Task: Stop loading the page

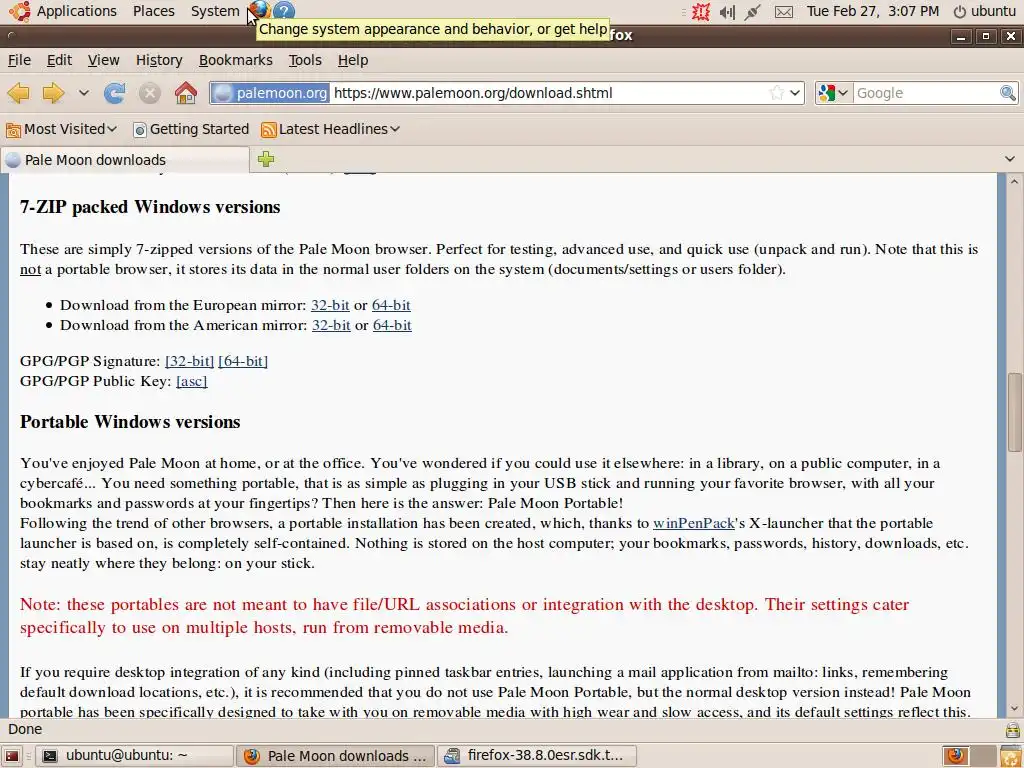Action: point(150,93)
